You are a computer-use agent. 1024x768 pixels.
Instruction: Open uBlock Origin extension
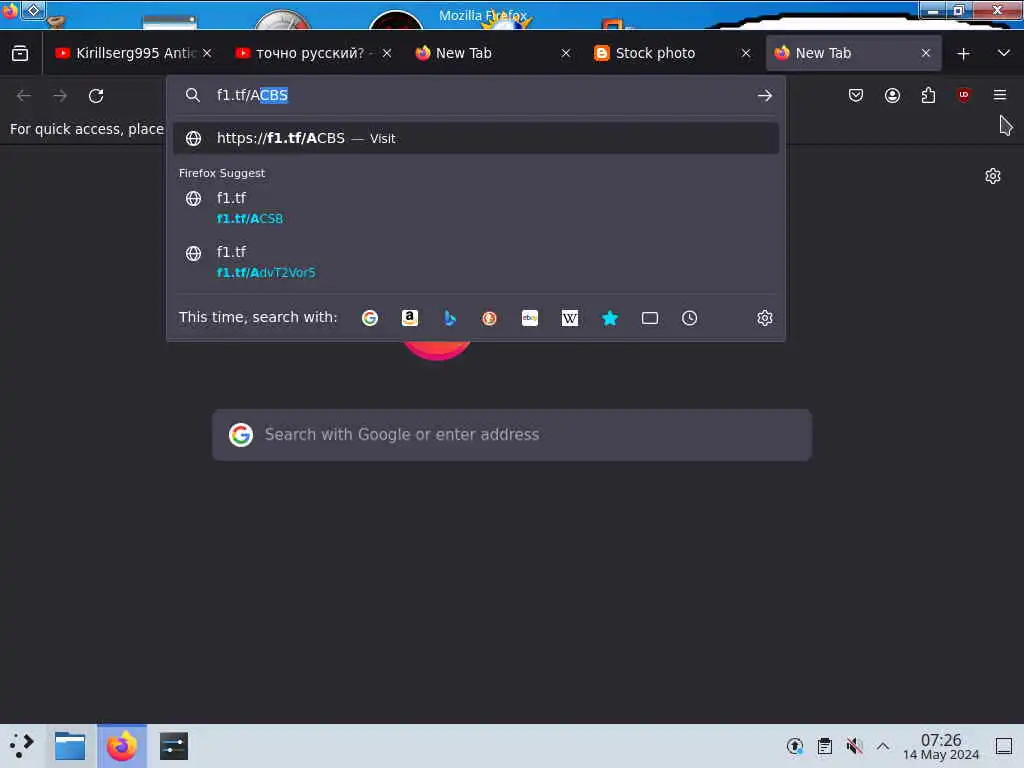point(964,95)
